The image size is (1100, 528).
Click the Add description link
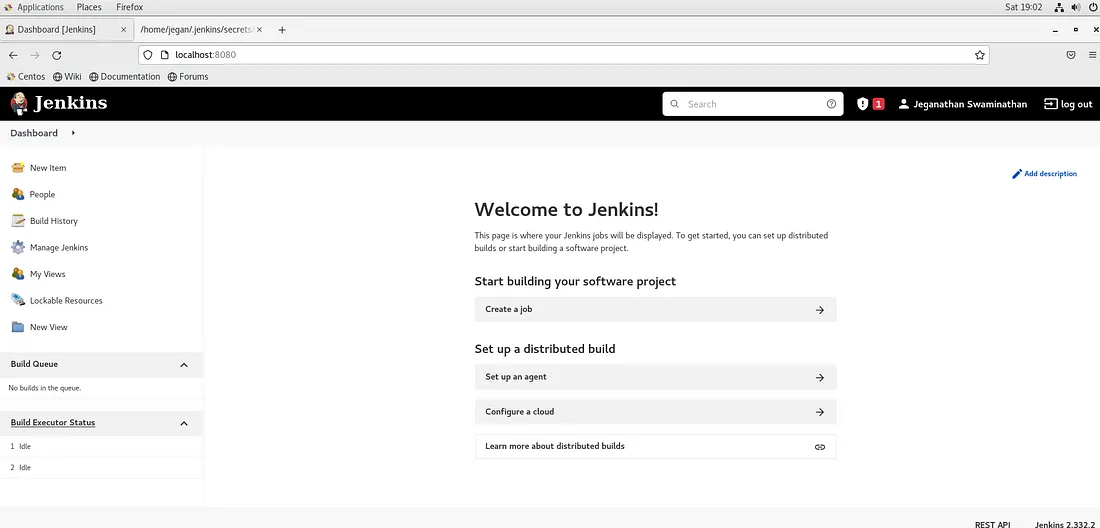pyautogui.click(x=1044, y=174)
